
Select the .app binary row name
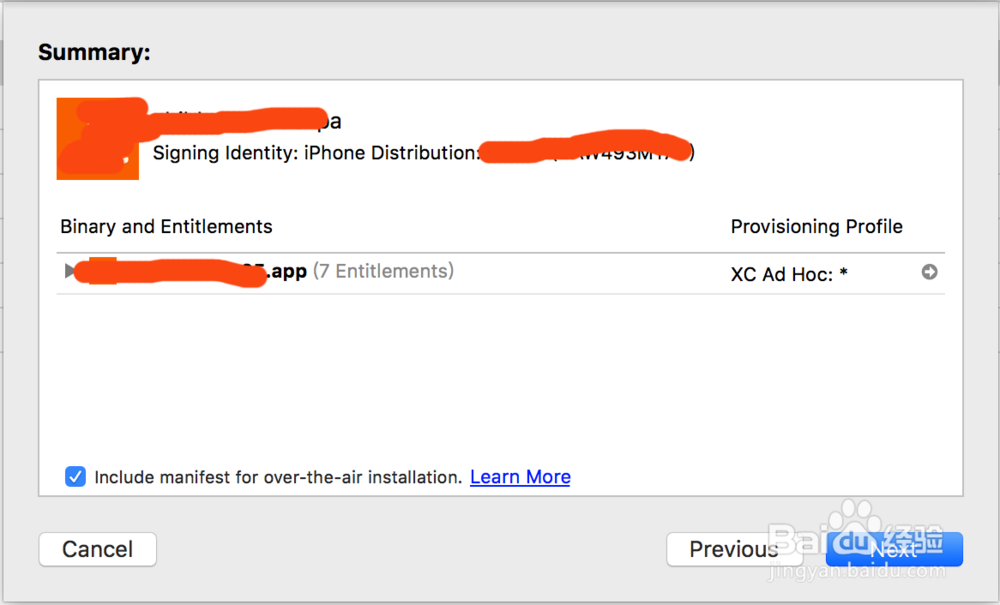190,271
